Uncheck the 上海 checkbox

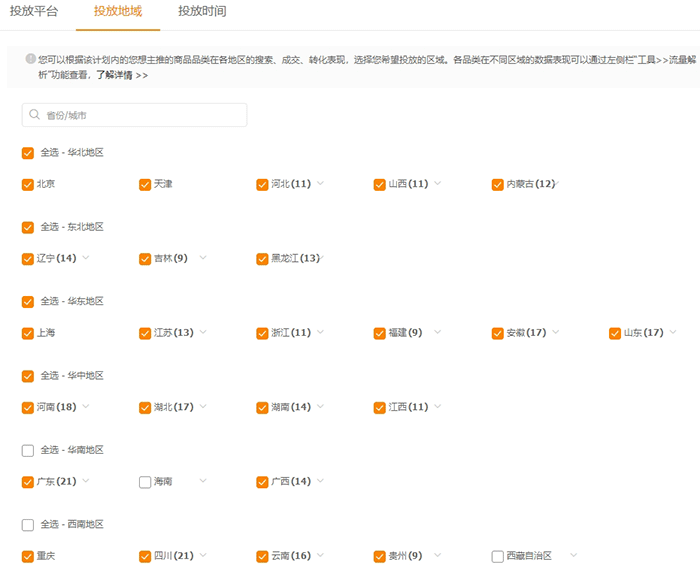tap(28, 333)
